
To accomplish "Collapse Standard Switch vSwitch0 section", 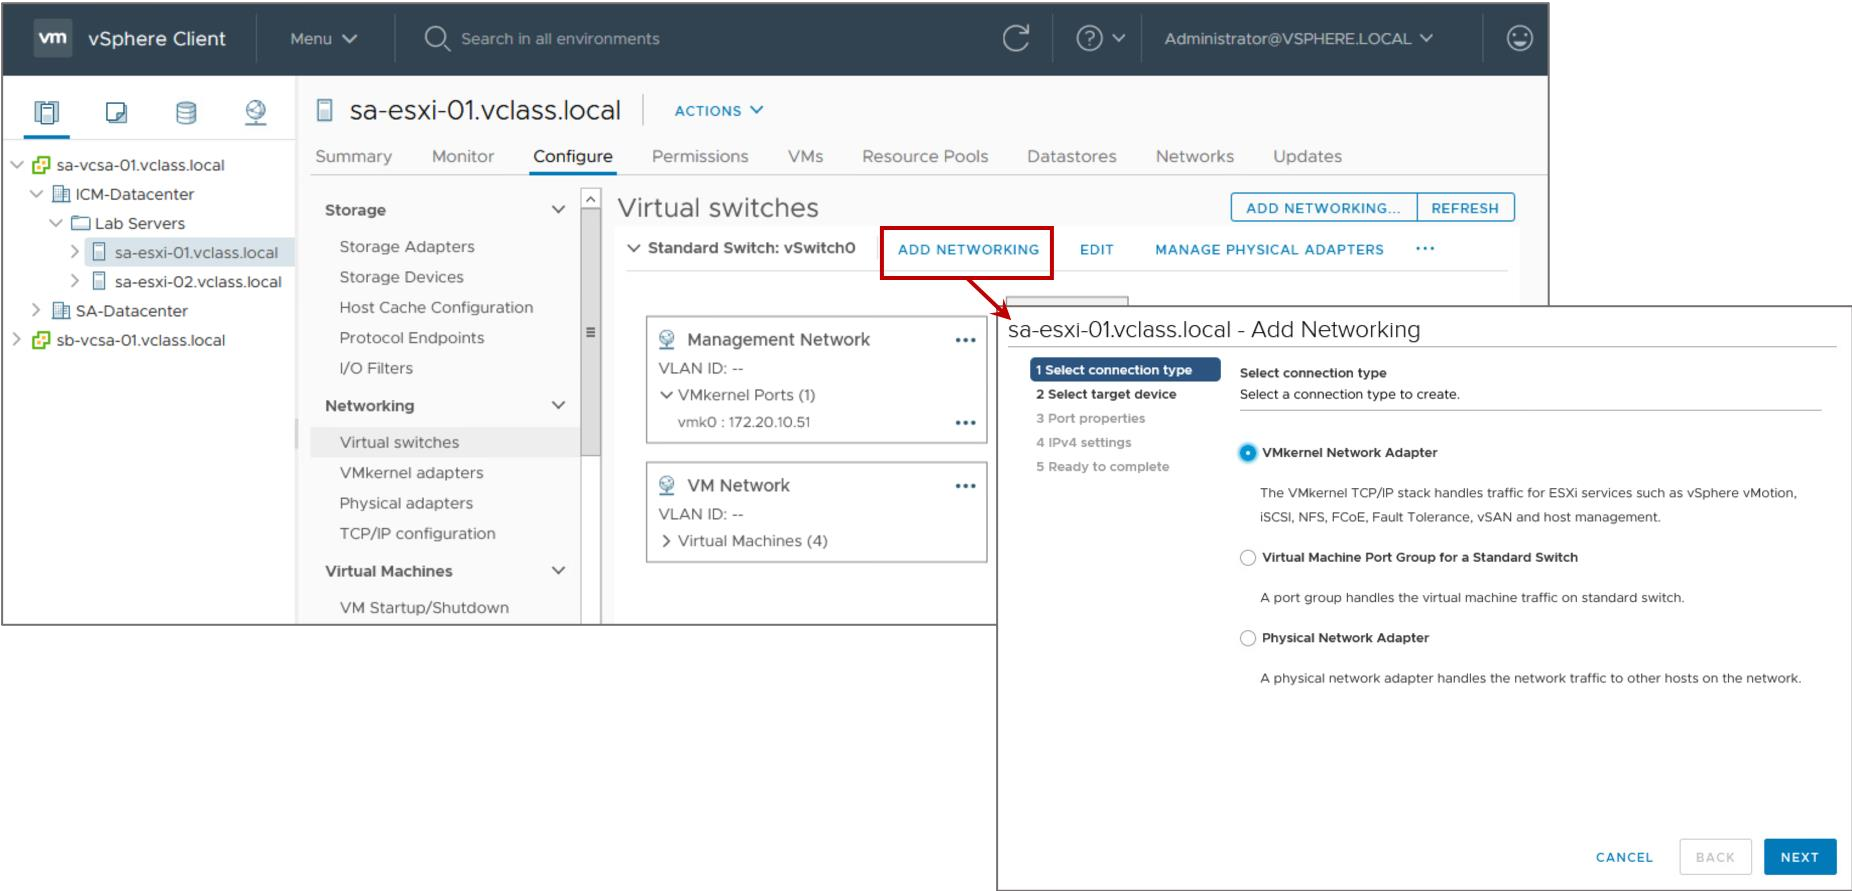I will coord(634,248).
